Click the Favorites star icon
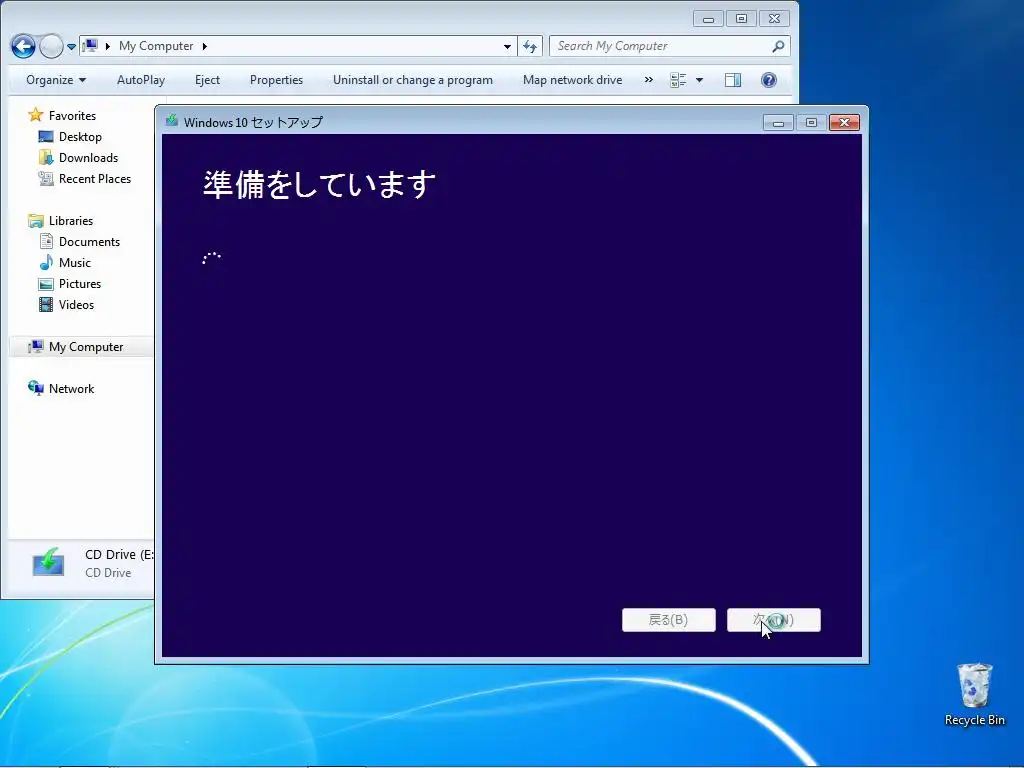1024x768 pixels. click(x=35, y=115)
